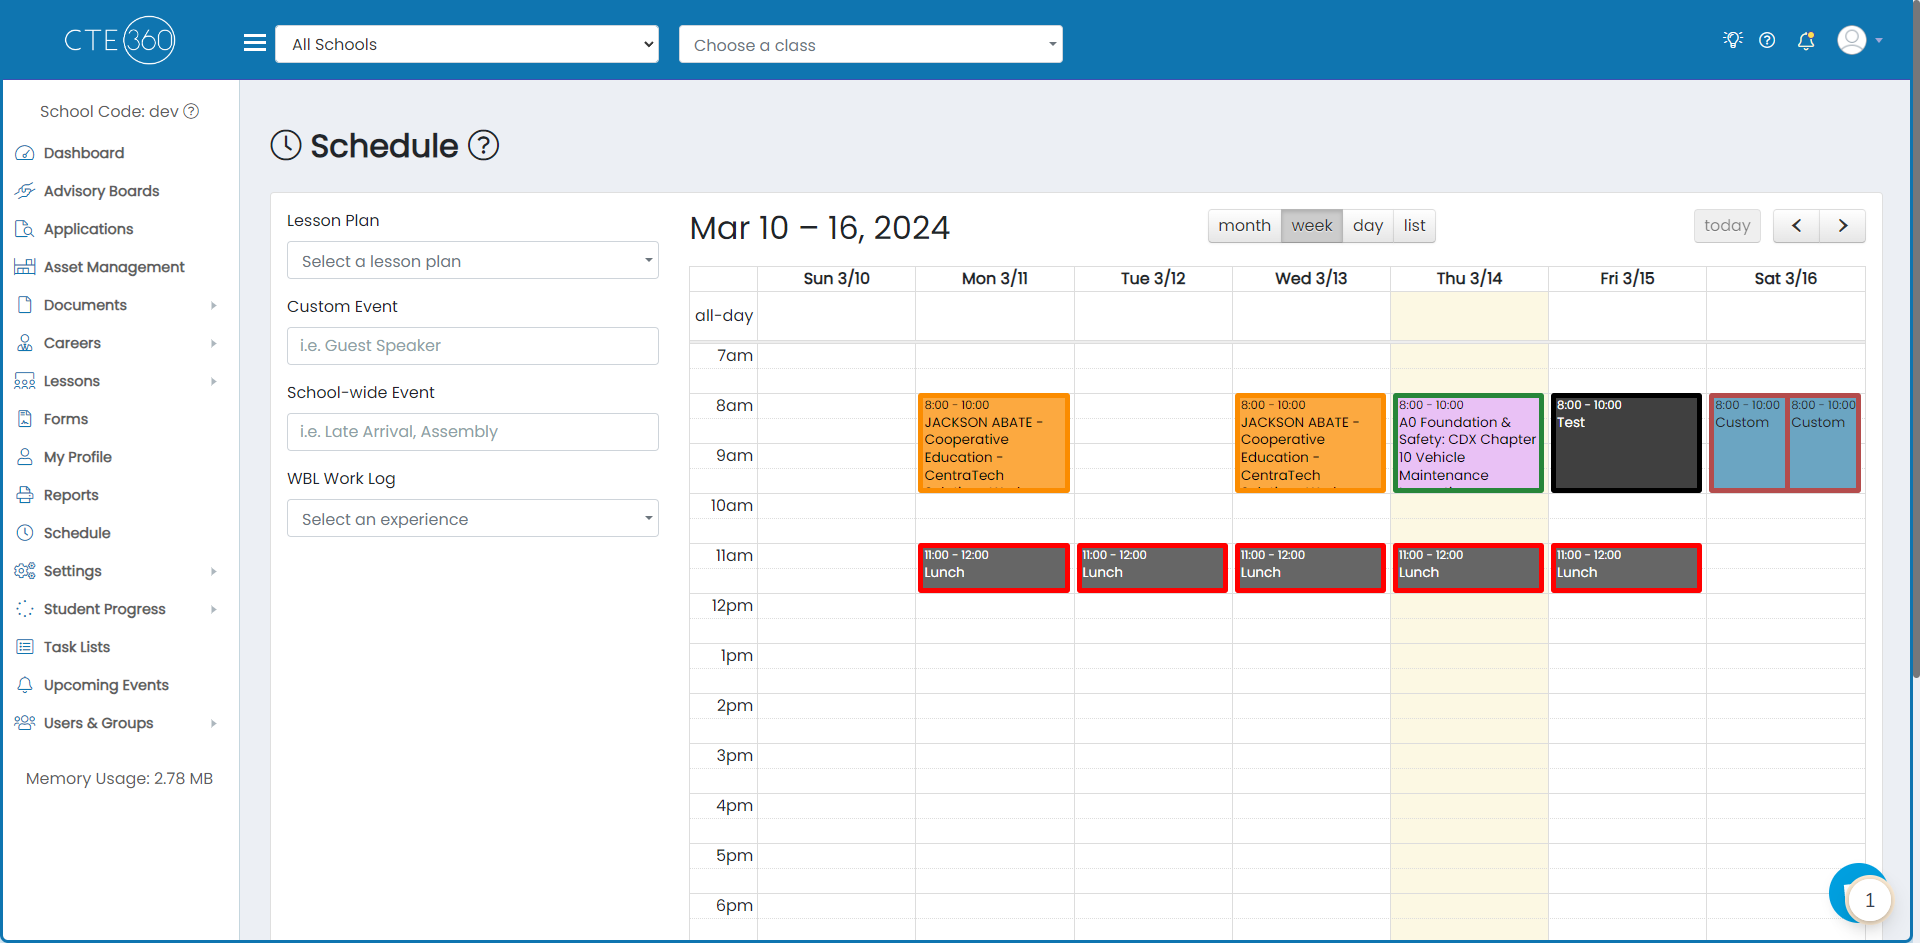Go to the previous week
This screenshot has height=943, width=1920.
(1796, 226)
